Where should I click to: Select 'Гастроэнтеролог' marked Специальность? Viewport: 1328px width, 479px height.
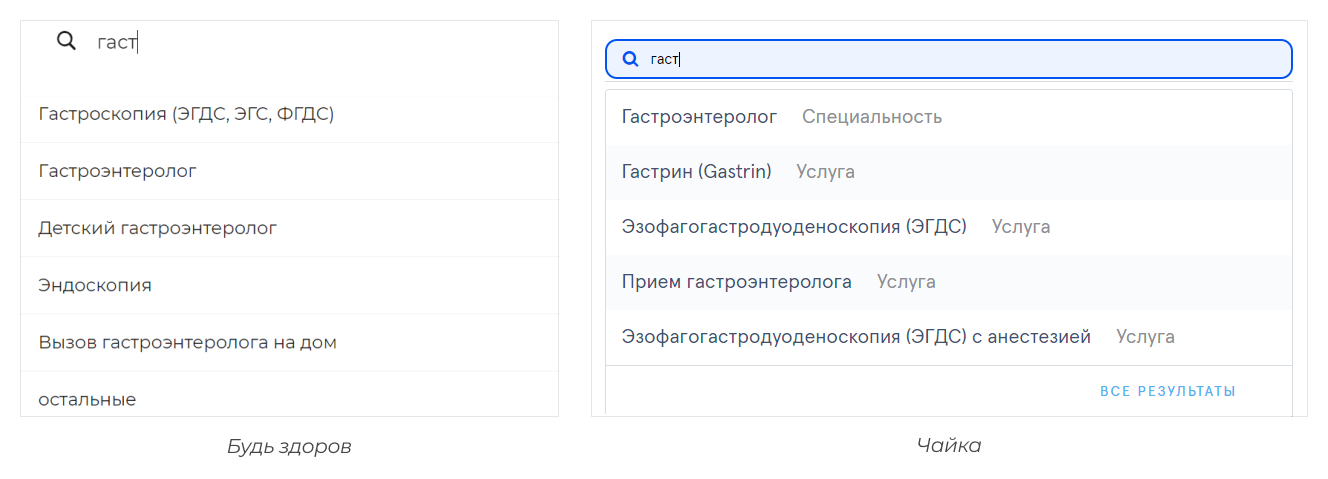point(699,117)
